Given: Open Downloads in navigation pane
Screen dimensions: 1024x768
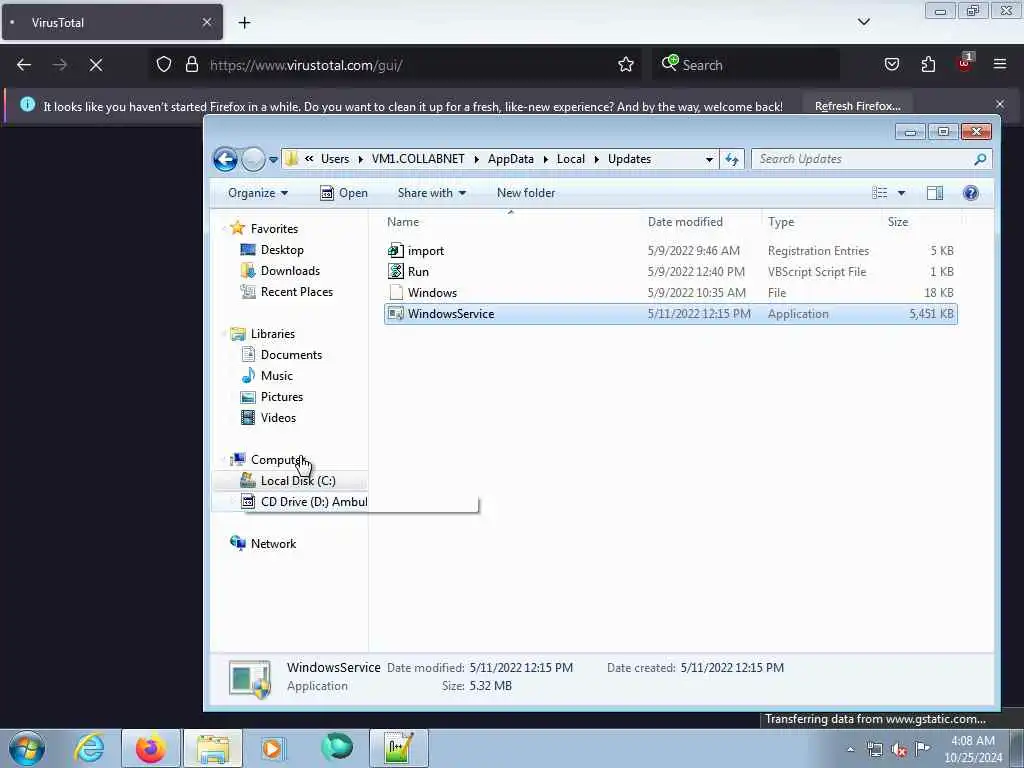Looking at the screenshot, I should pyautogui.click(x=290, y=270).
